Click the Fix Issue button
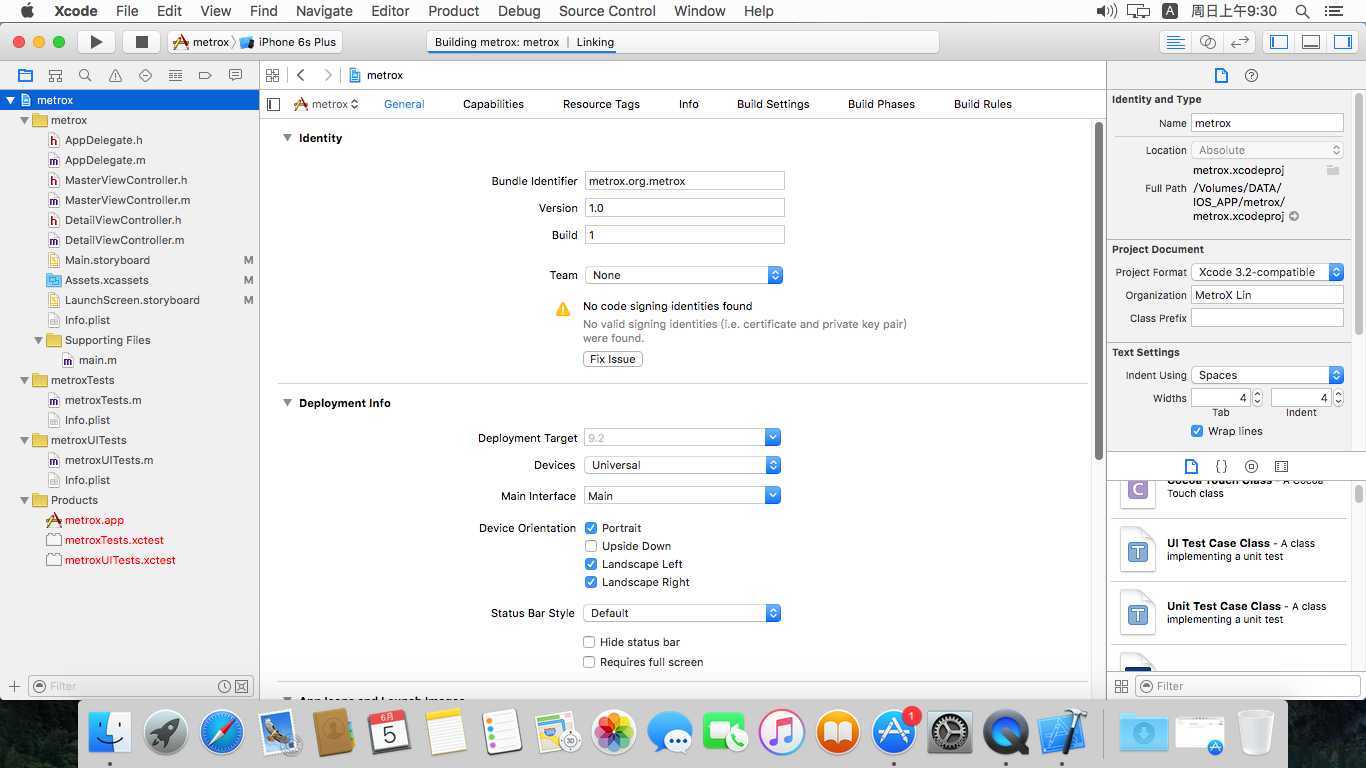 coord(613,359)
